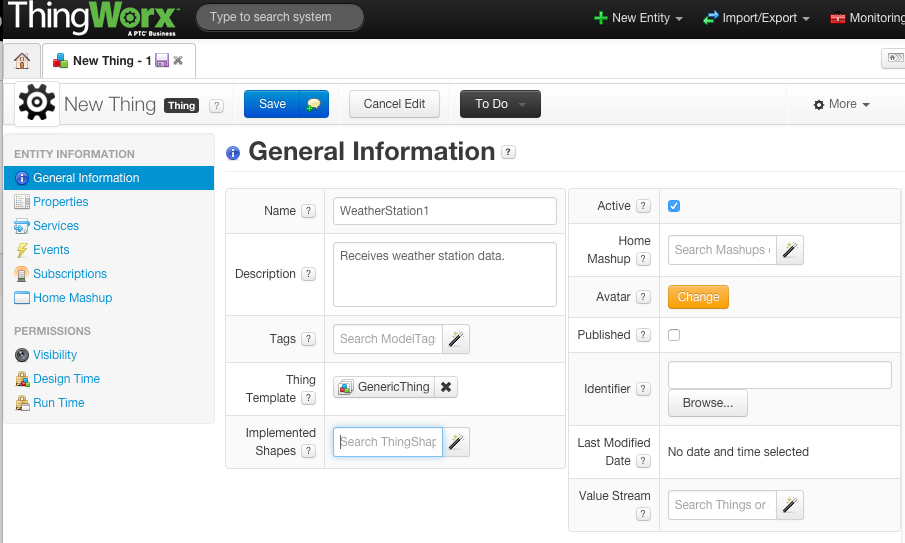Remove the GenericThing template
905x543 pixels.
coord(446,387)
